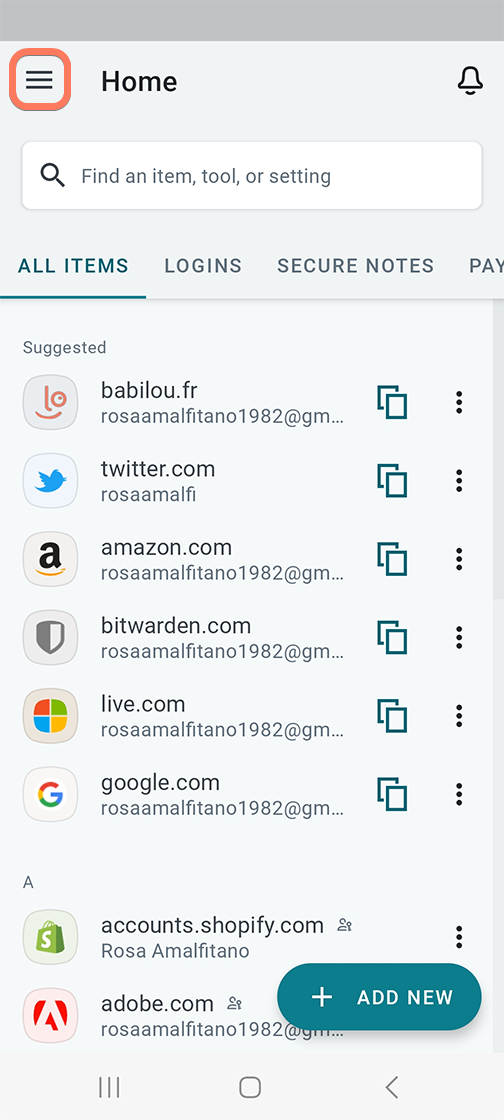Copy the amazon.com login
This screenshot has width=504, height=1120.
click(392, 559)
